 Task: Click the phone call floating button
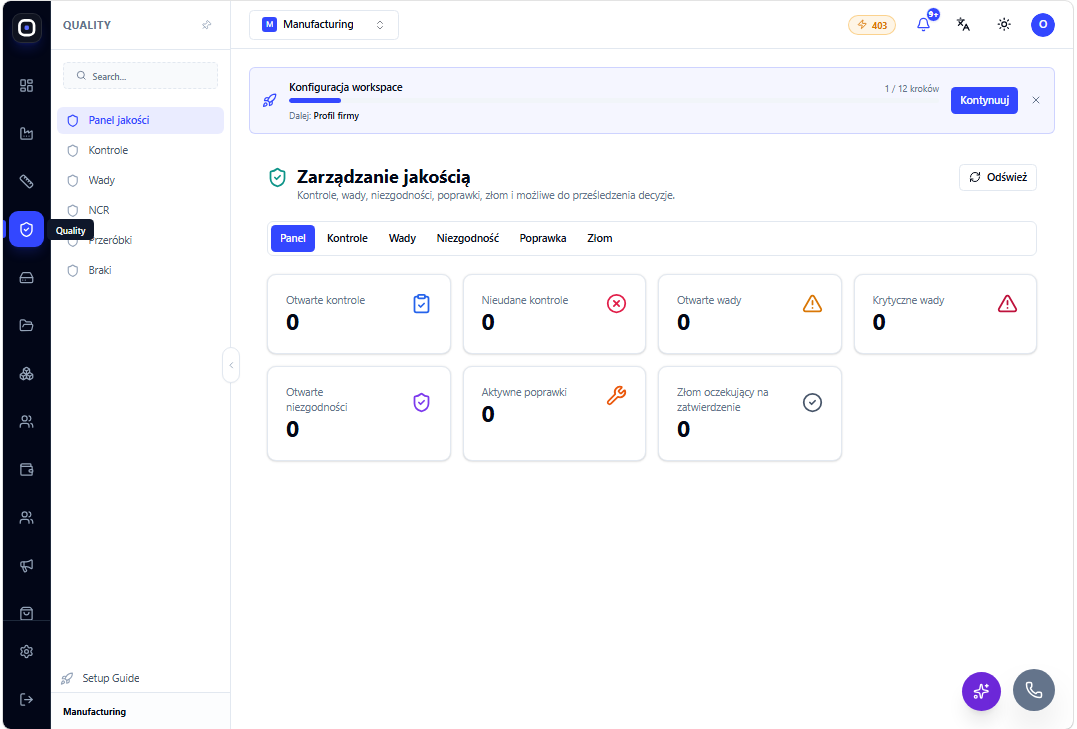point(1033,690)
